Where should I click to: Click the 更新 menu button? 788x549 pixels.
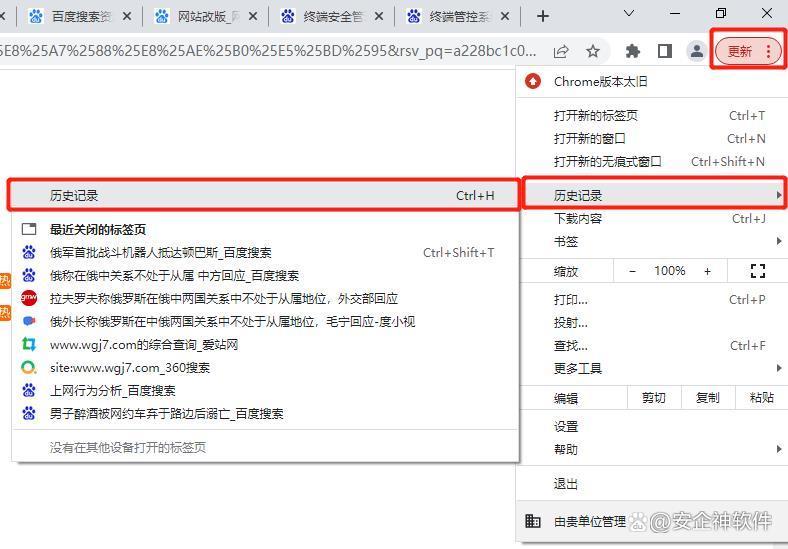pyautogui.click(x=748, y=51)
